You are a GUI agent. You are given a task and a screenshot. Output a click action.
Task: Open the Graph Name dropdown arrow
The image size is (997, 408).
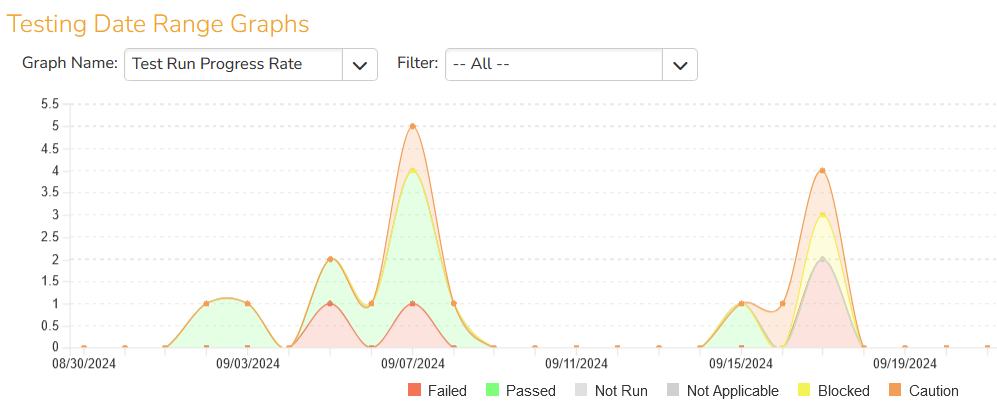point(360,64)
